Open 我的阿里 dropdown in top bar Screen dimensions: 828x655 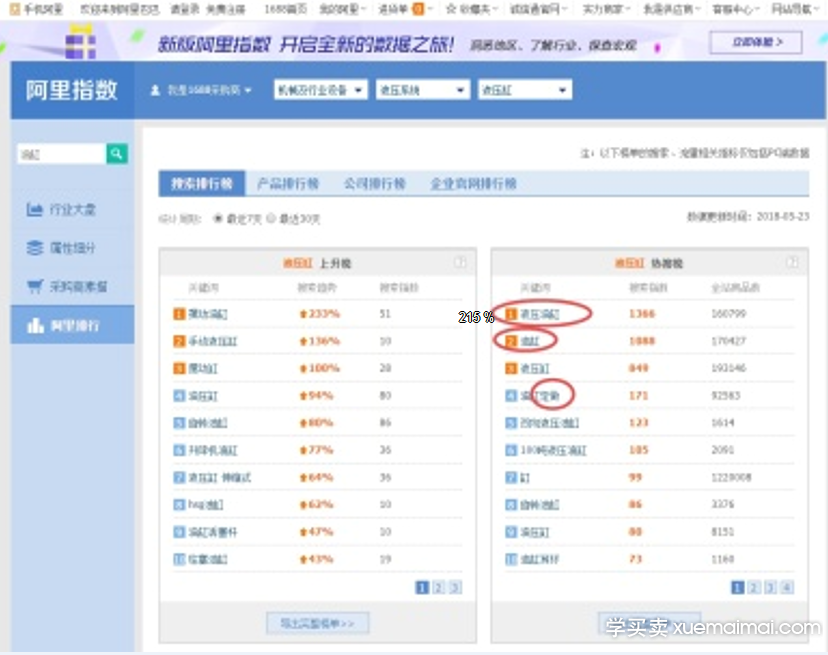point(343,9)
